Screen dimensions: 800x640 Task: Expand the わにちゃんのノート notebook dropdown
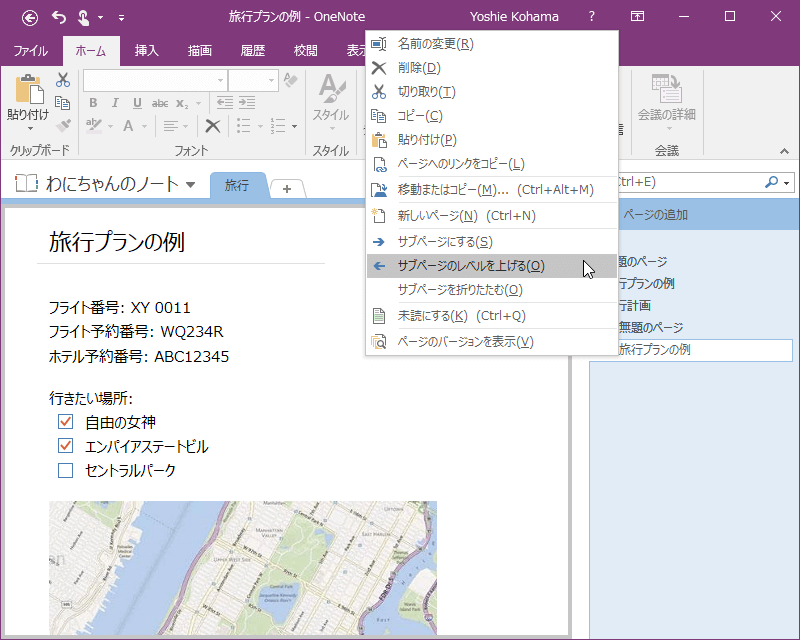coord(190,184)
